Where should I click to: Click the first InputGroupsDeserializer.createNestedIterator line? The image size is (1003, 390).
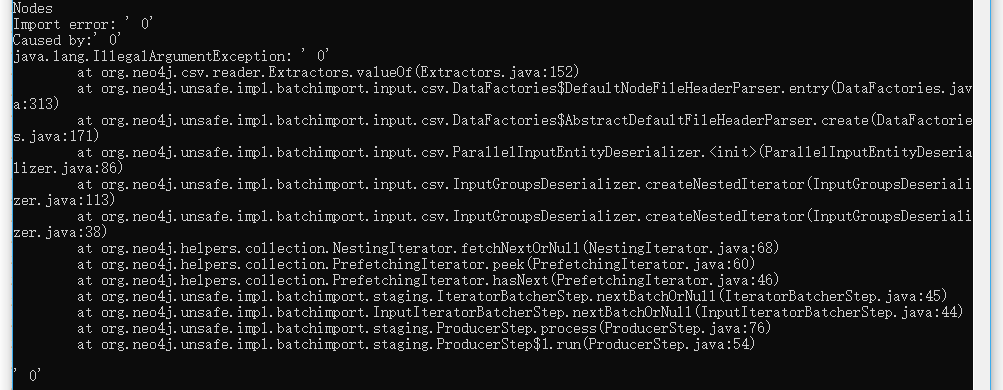point(524,184)
